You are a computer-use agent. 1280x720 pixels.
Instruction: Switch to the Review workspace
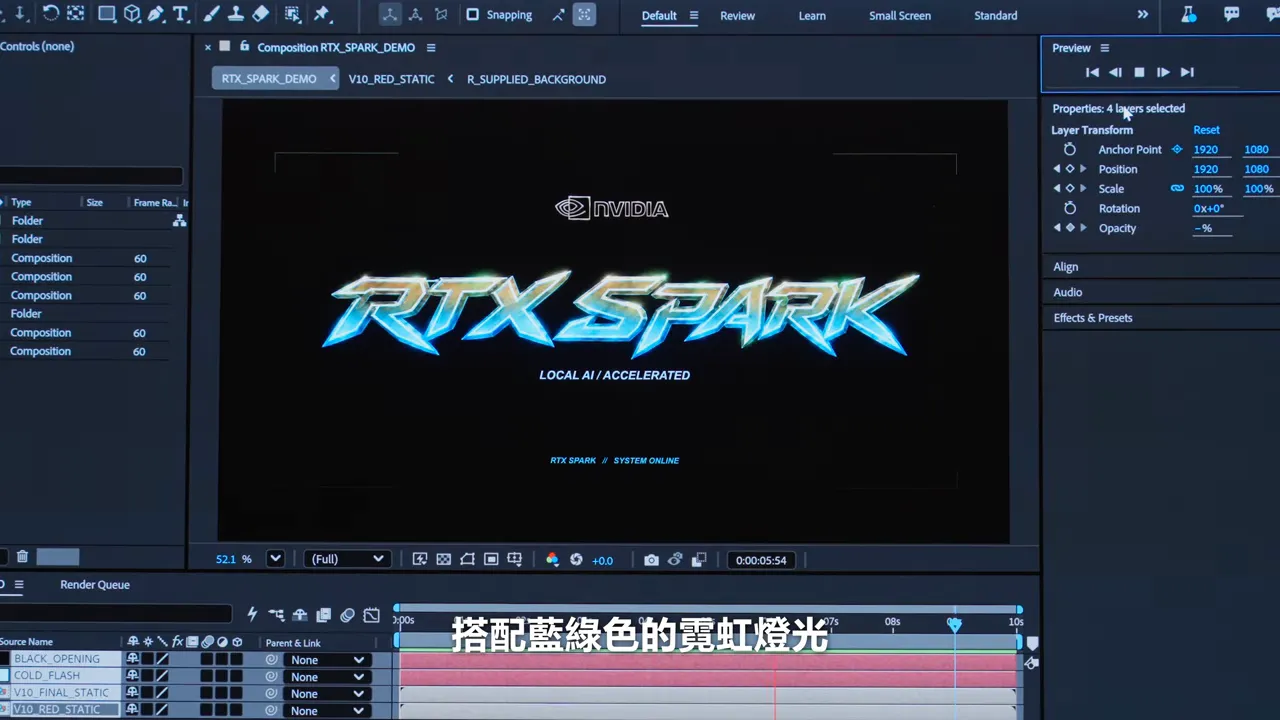click(737, 16)
